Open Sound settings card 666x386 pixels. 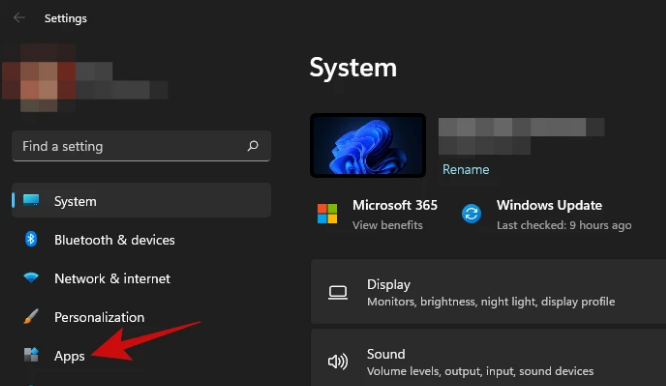488,358
